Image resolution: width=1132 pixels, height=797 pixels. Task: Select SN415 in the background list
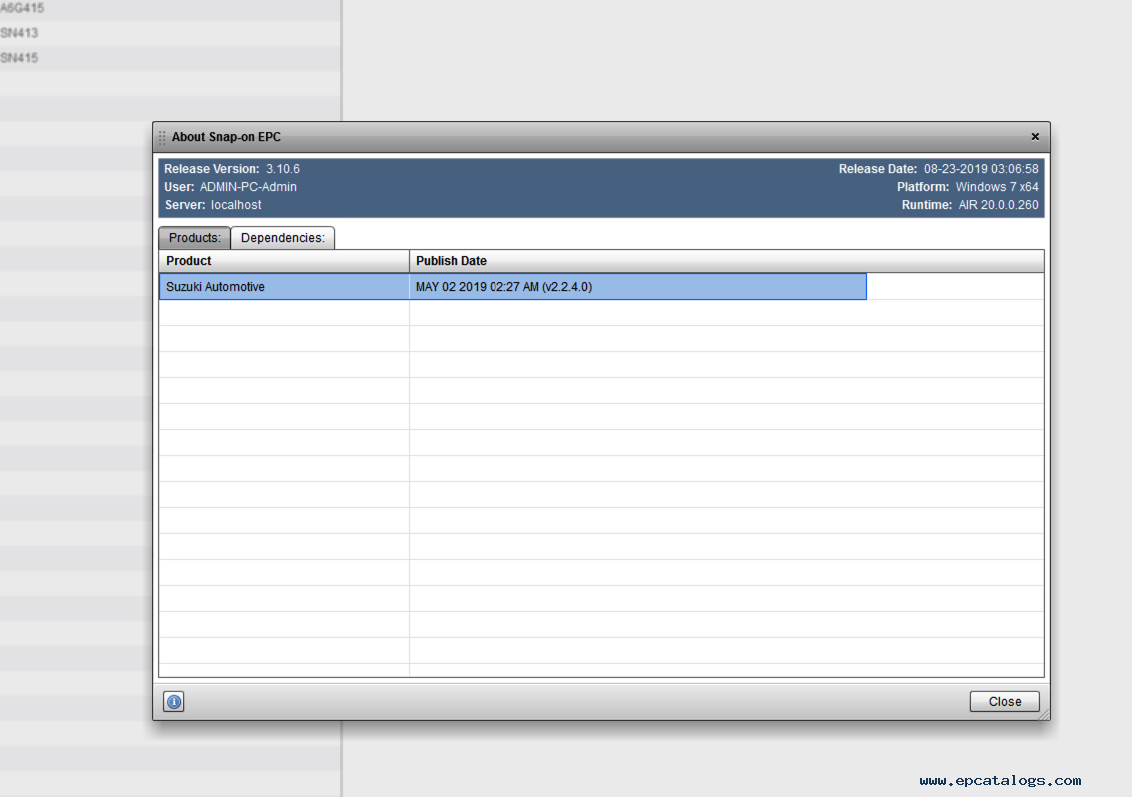coord(170,58)
